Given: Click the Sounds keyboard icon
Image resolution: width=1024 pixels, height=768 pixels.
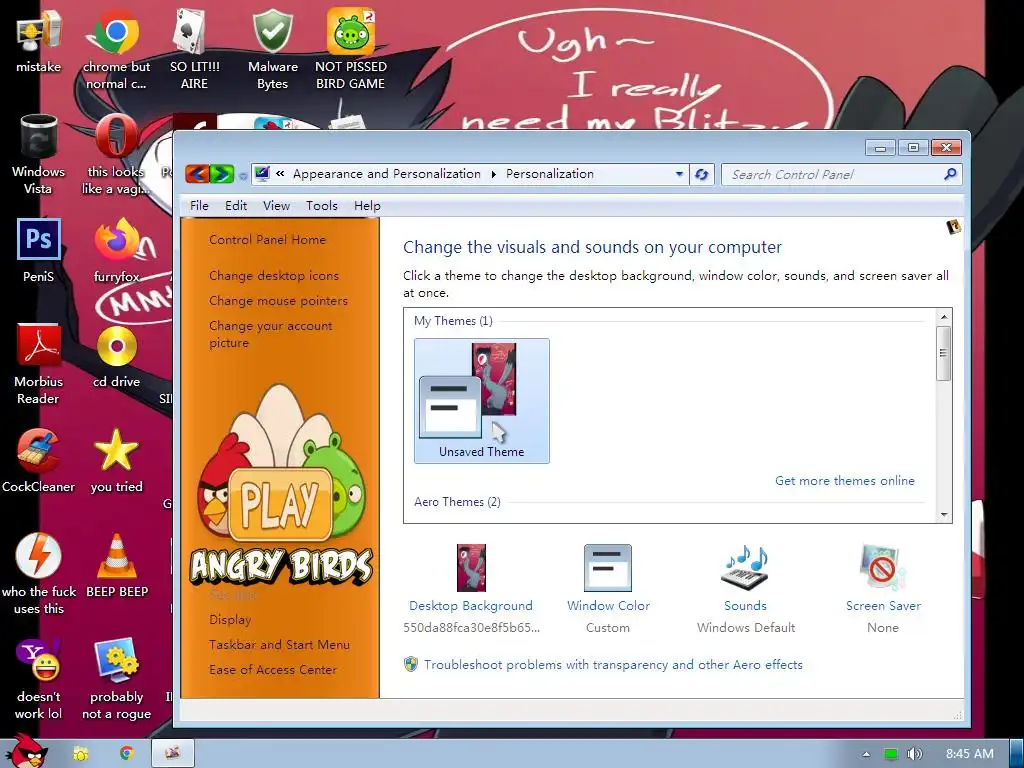Looking at the screenshot, I should coord(745,567).
